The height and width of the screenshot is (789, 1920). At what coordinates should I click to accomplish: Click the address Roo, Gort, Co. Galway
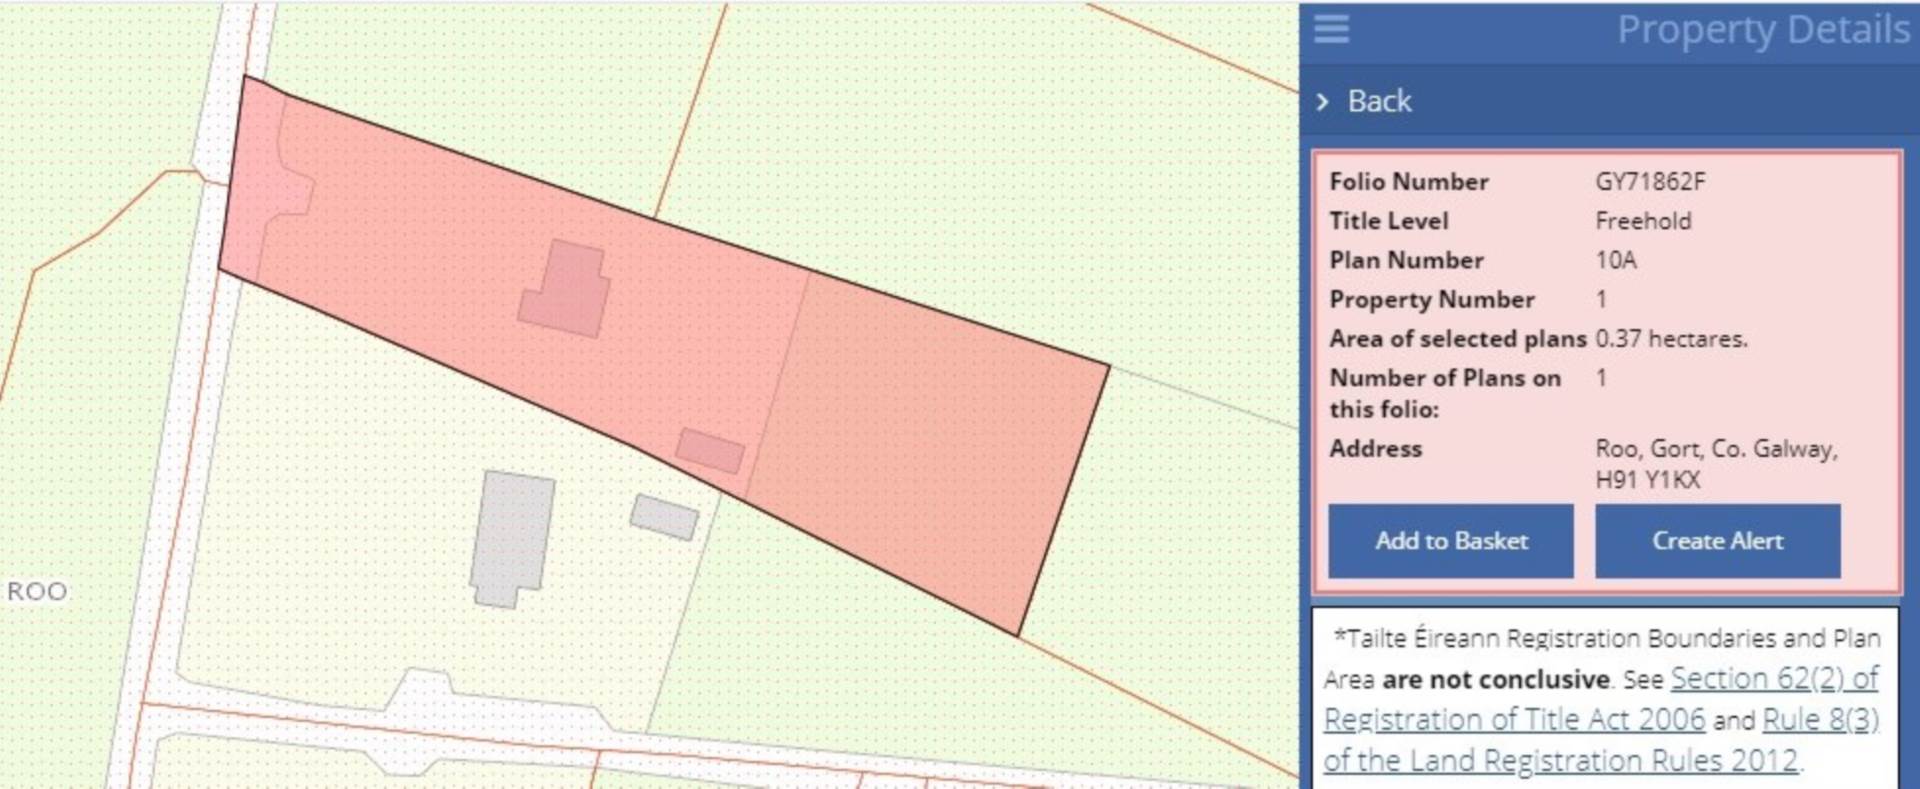[x=1716, y=449]
